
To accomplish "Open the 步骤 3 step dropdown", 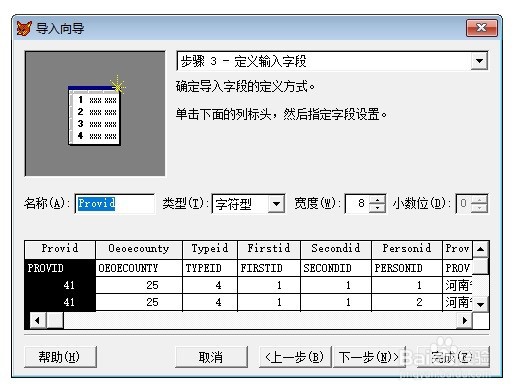I will coord(480,61).
